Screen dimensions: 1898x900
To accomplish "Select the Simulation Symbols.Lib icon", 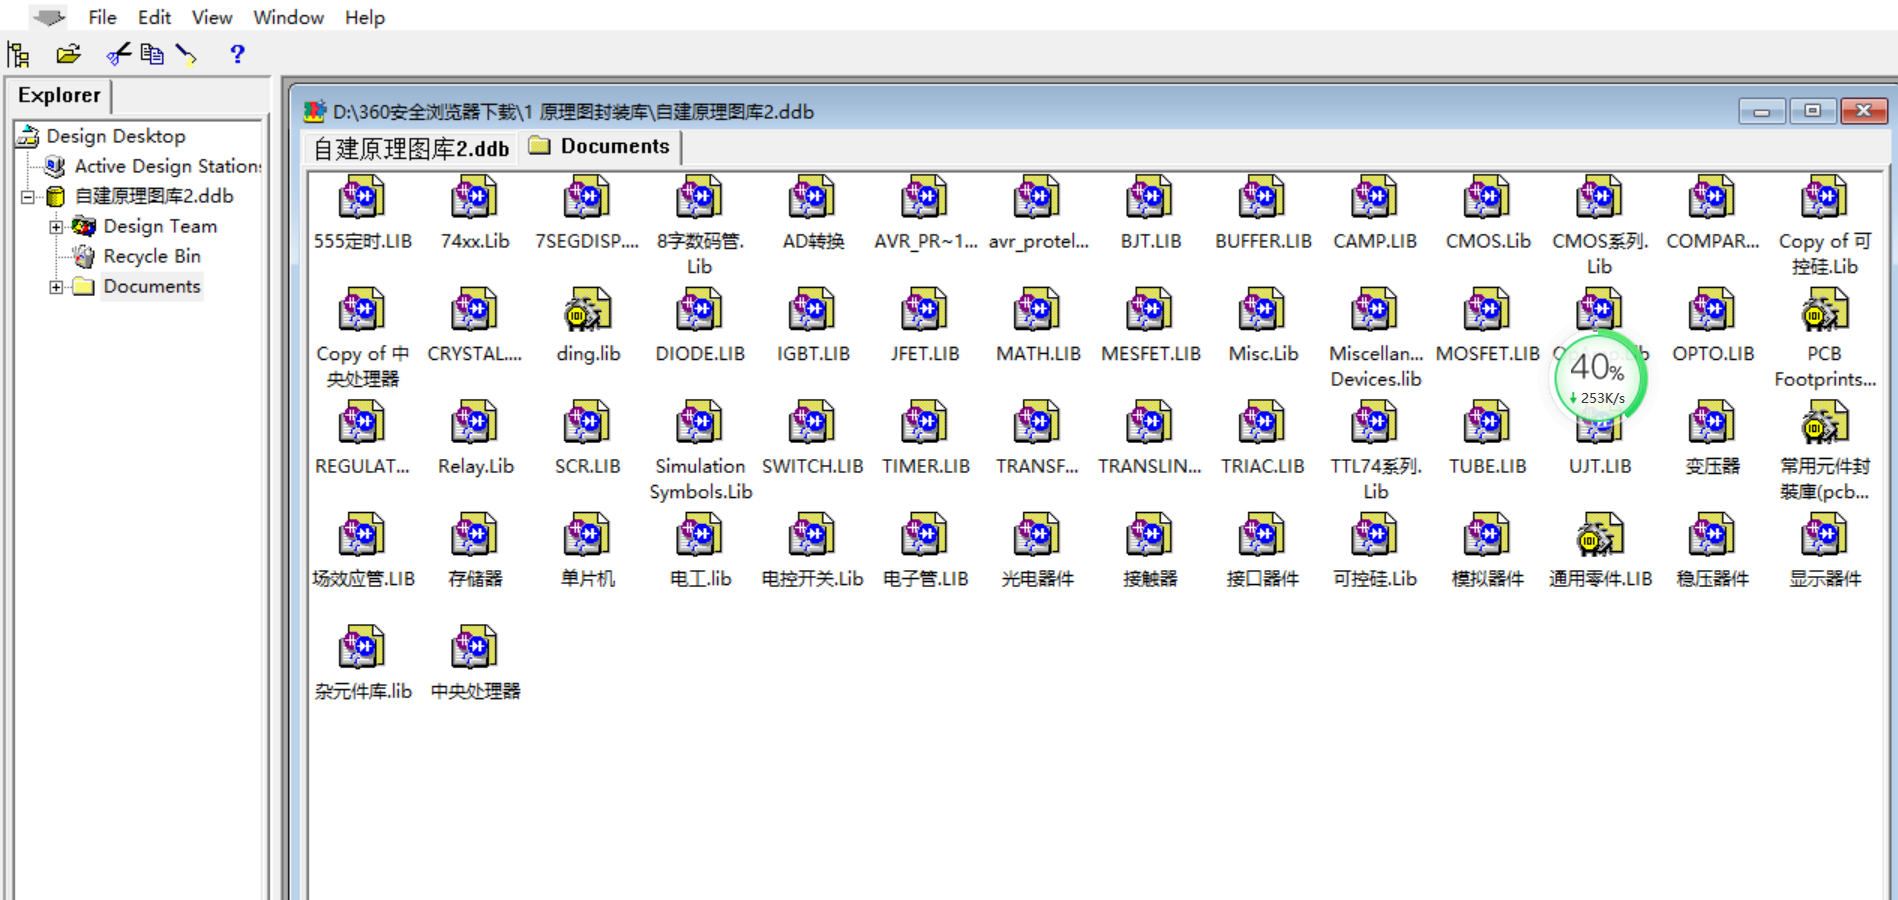I will pos(699,423).
